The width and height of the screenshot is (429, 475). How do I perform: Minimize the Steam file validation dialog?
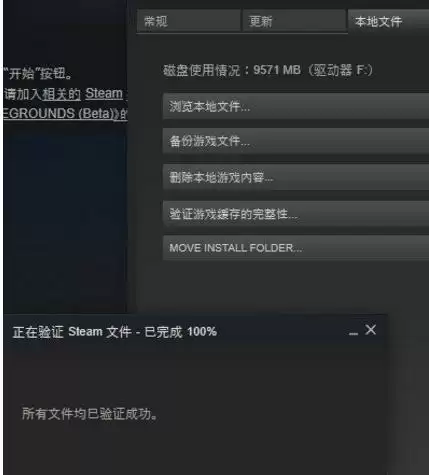(x=353, y=333)
